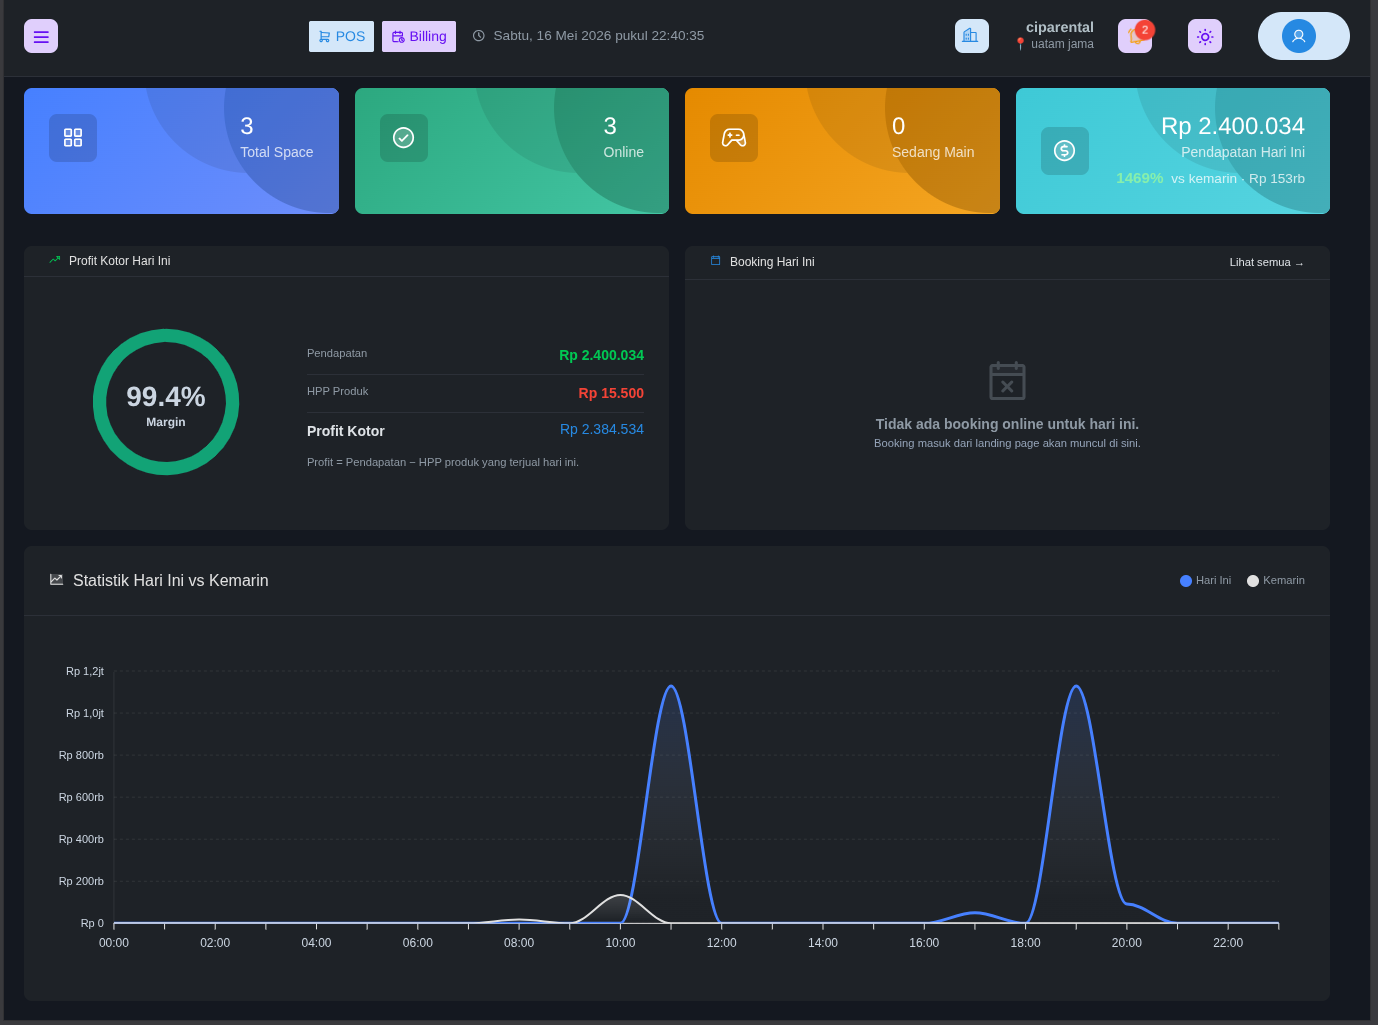This screenshot has height=1025, width=1378.
Task: Click the building outlet icon
Action: 972,36
